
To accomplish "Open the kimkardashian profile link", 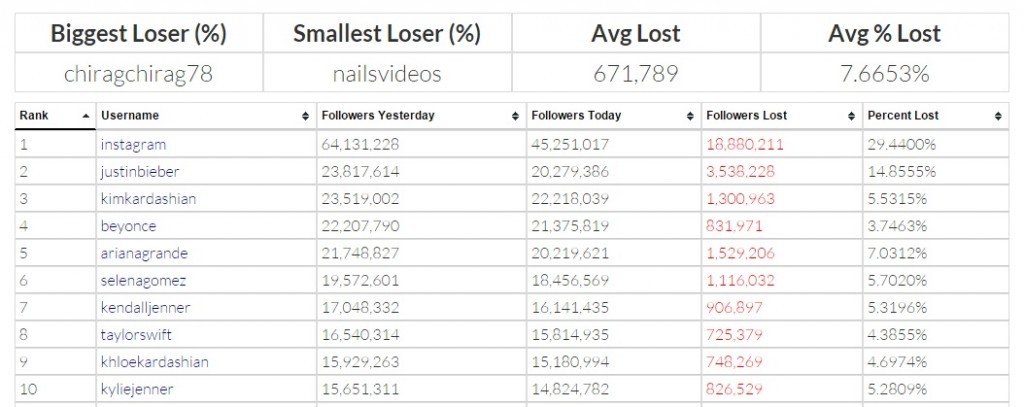I will tap(148, 199).
